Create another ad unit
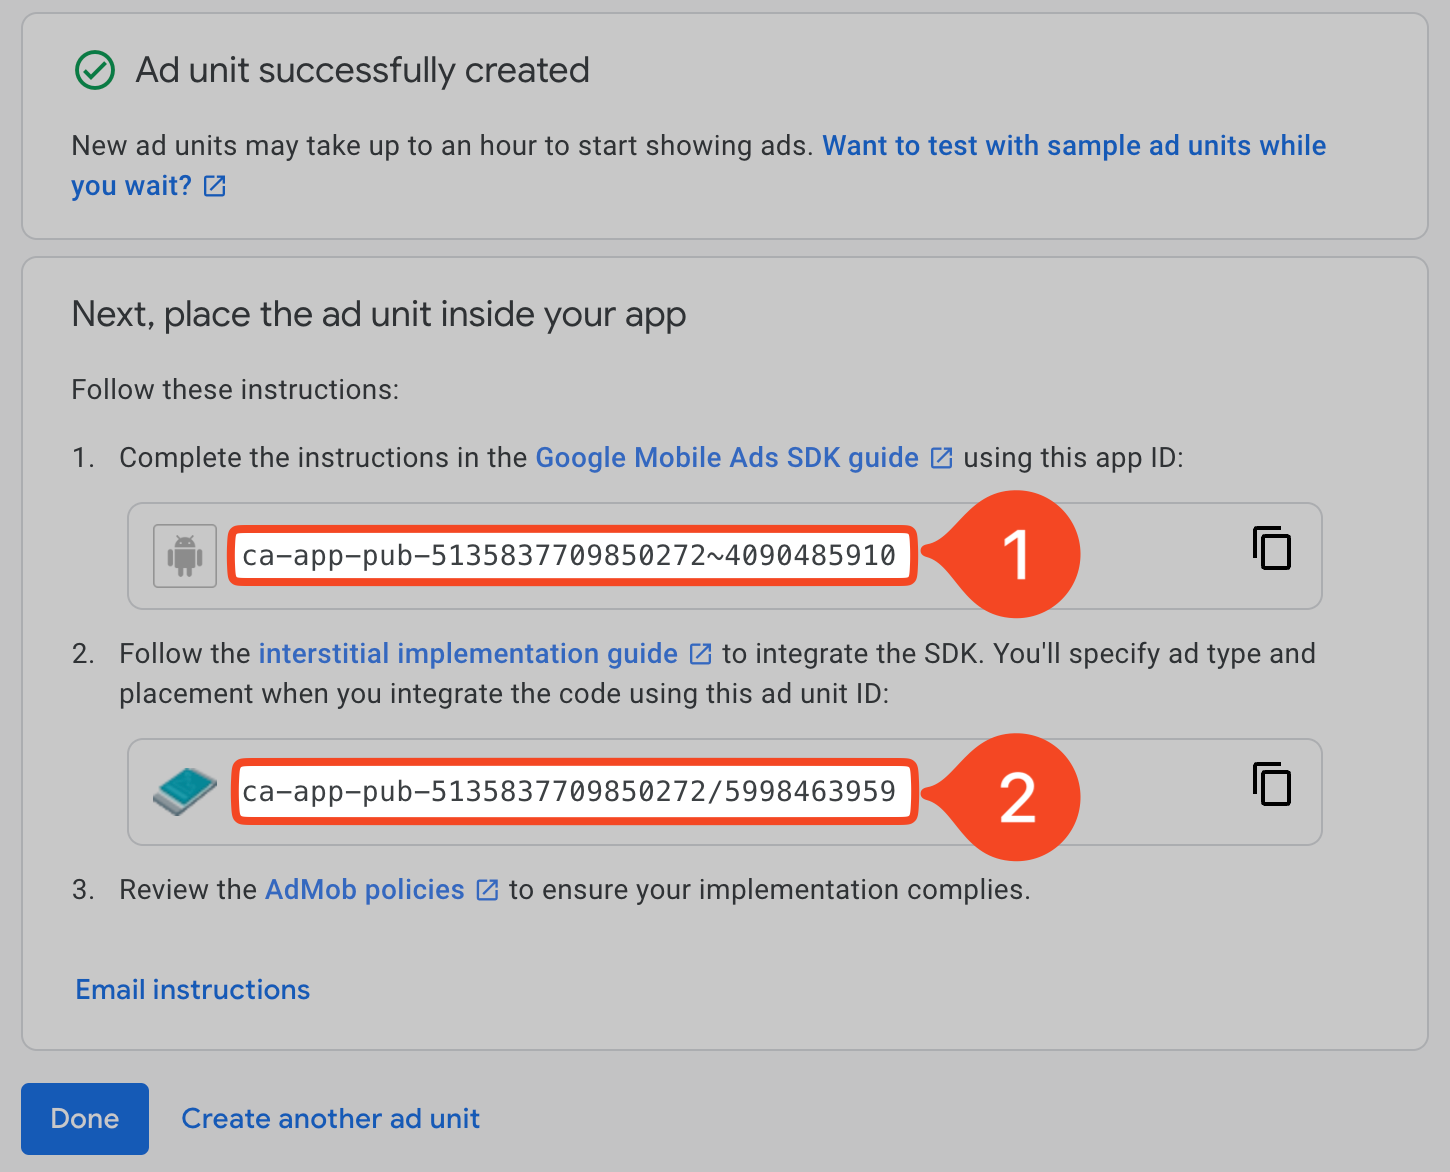1450x1172 pixels. pos(330,1119)
